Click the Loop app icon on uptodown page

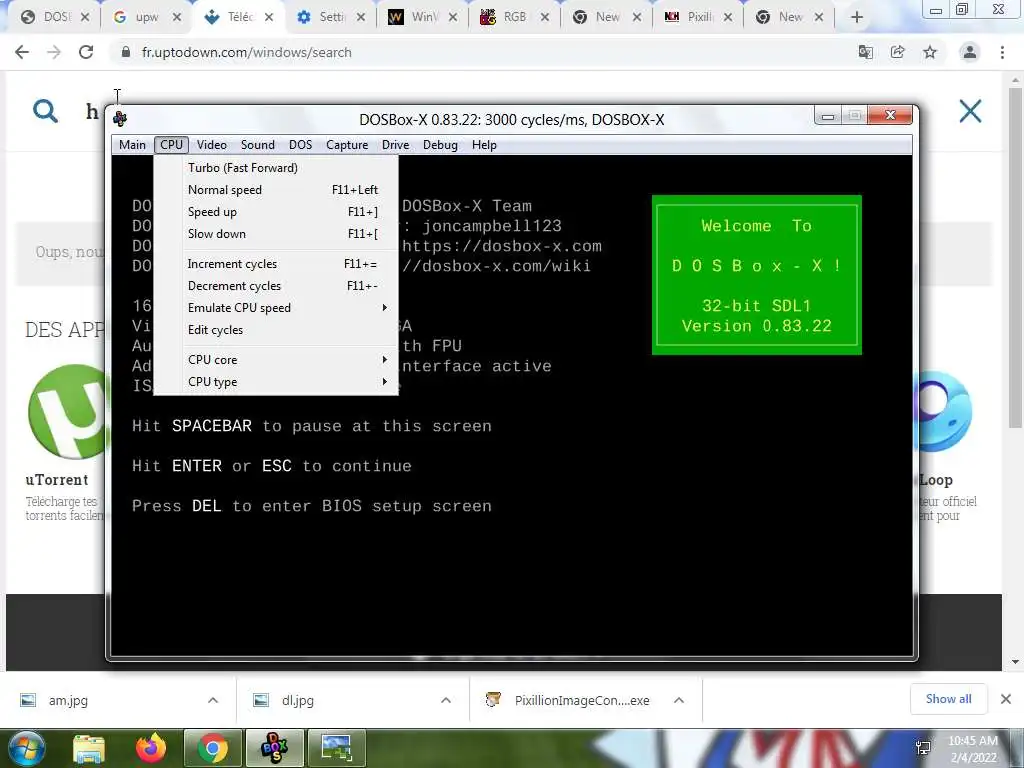point(946,411)
